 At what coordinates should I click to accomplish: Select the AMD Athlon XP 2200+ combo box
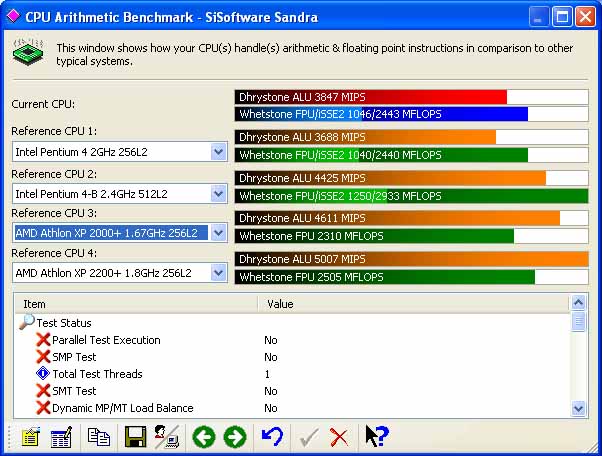point(120,273)
